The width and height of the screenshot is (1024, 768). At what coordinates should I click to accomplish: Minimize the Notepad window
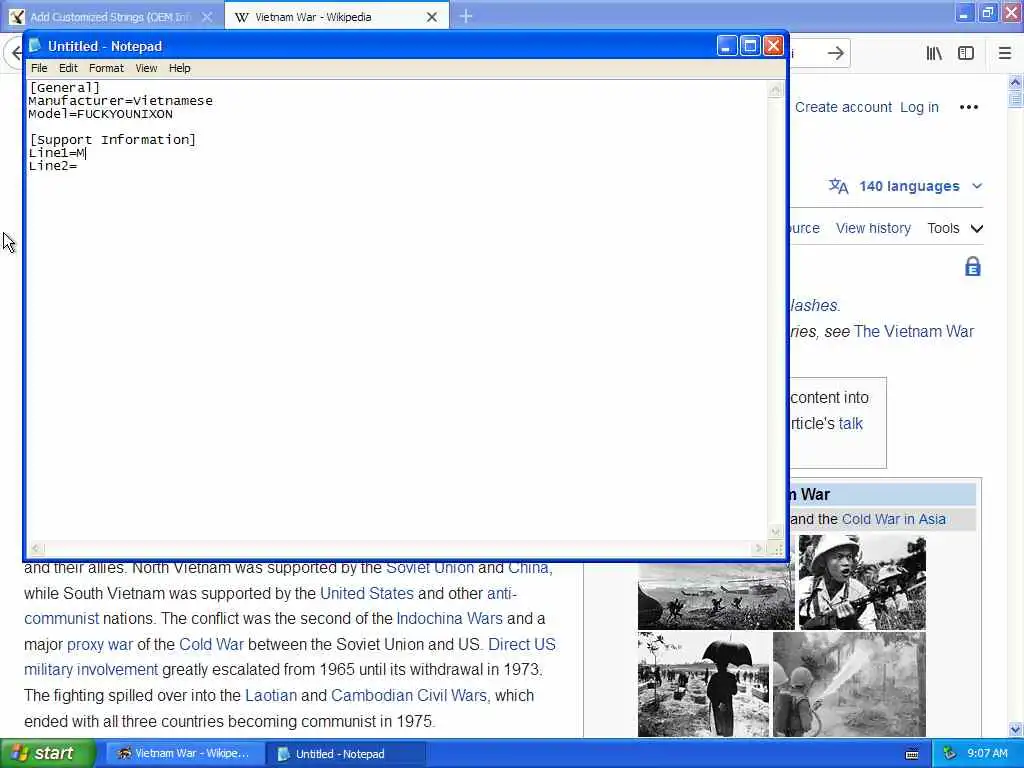727,46
